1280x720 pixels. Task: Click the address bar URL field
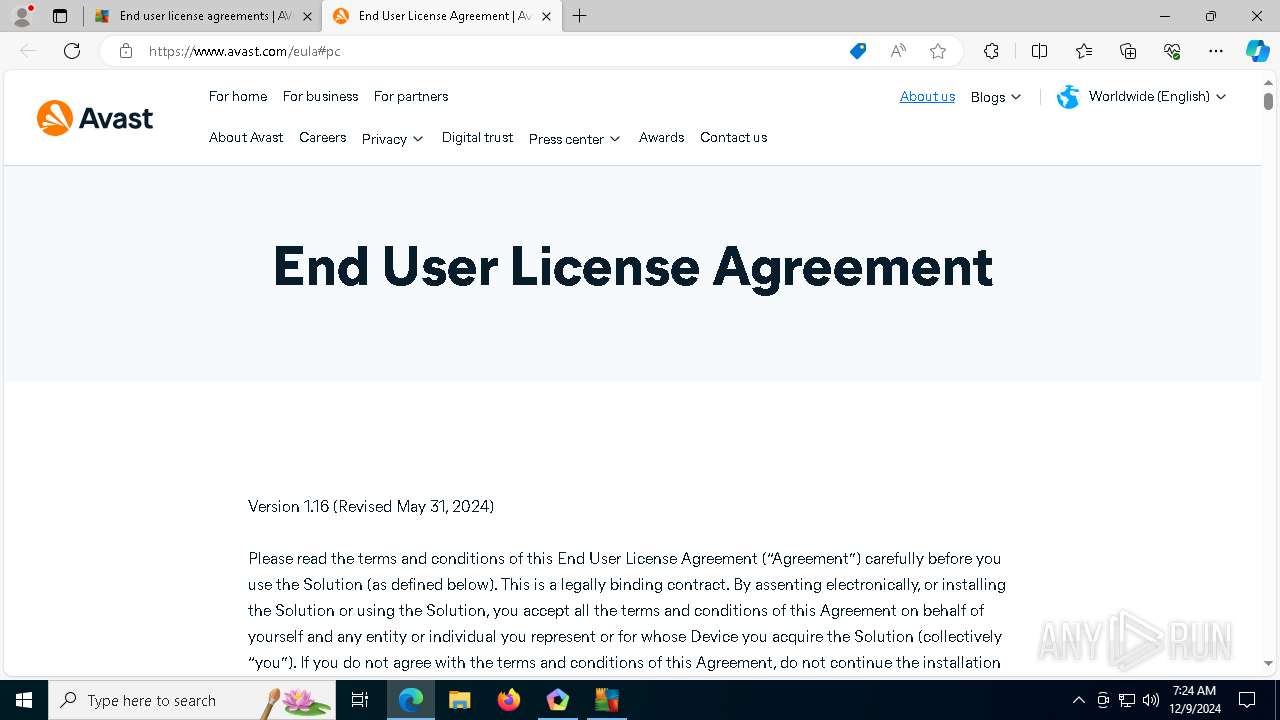tap(490, 51)
